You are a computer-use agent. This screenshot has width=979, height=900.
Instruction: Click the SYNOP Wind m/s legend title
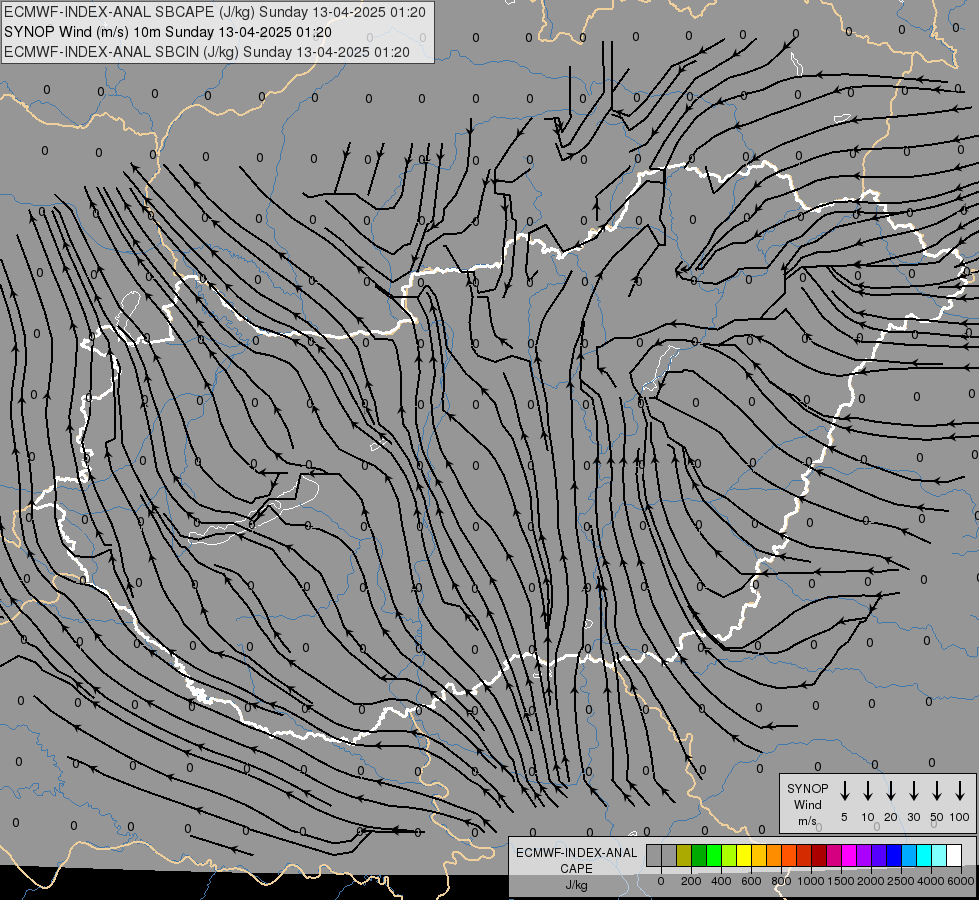point(807,804)
